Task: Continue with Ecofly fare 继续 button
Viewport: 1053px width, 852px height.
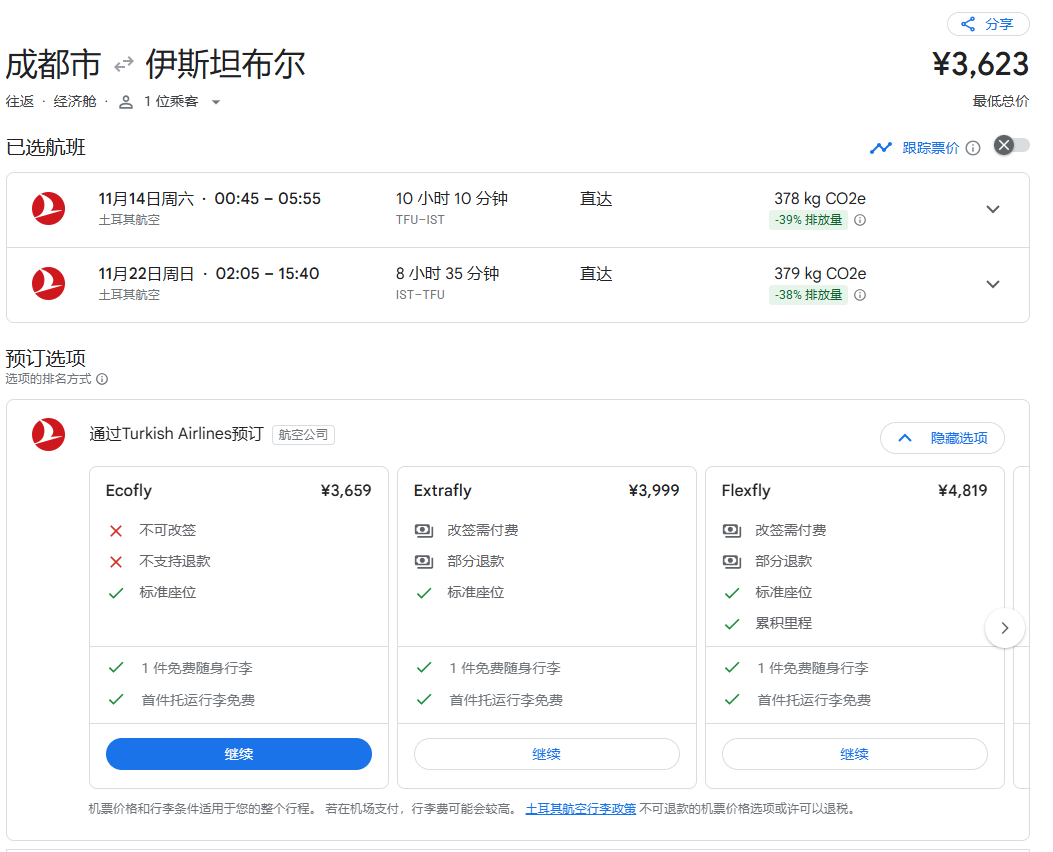Action: (x=238, y=754)
